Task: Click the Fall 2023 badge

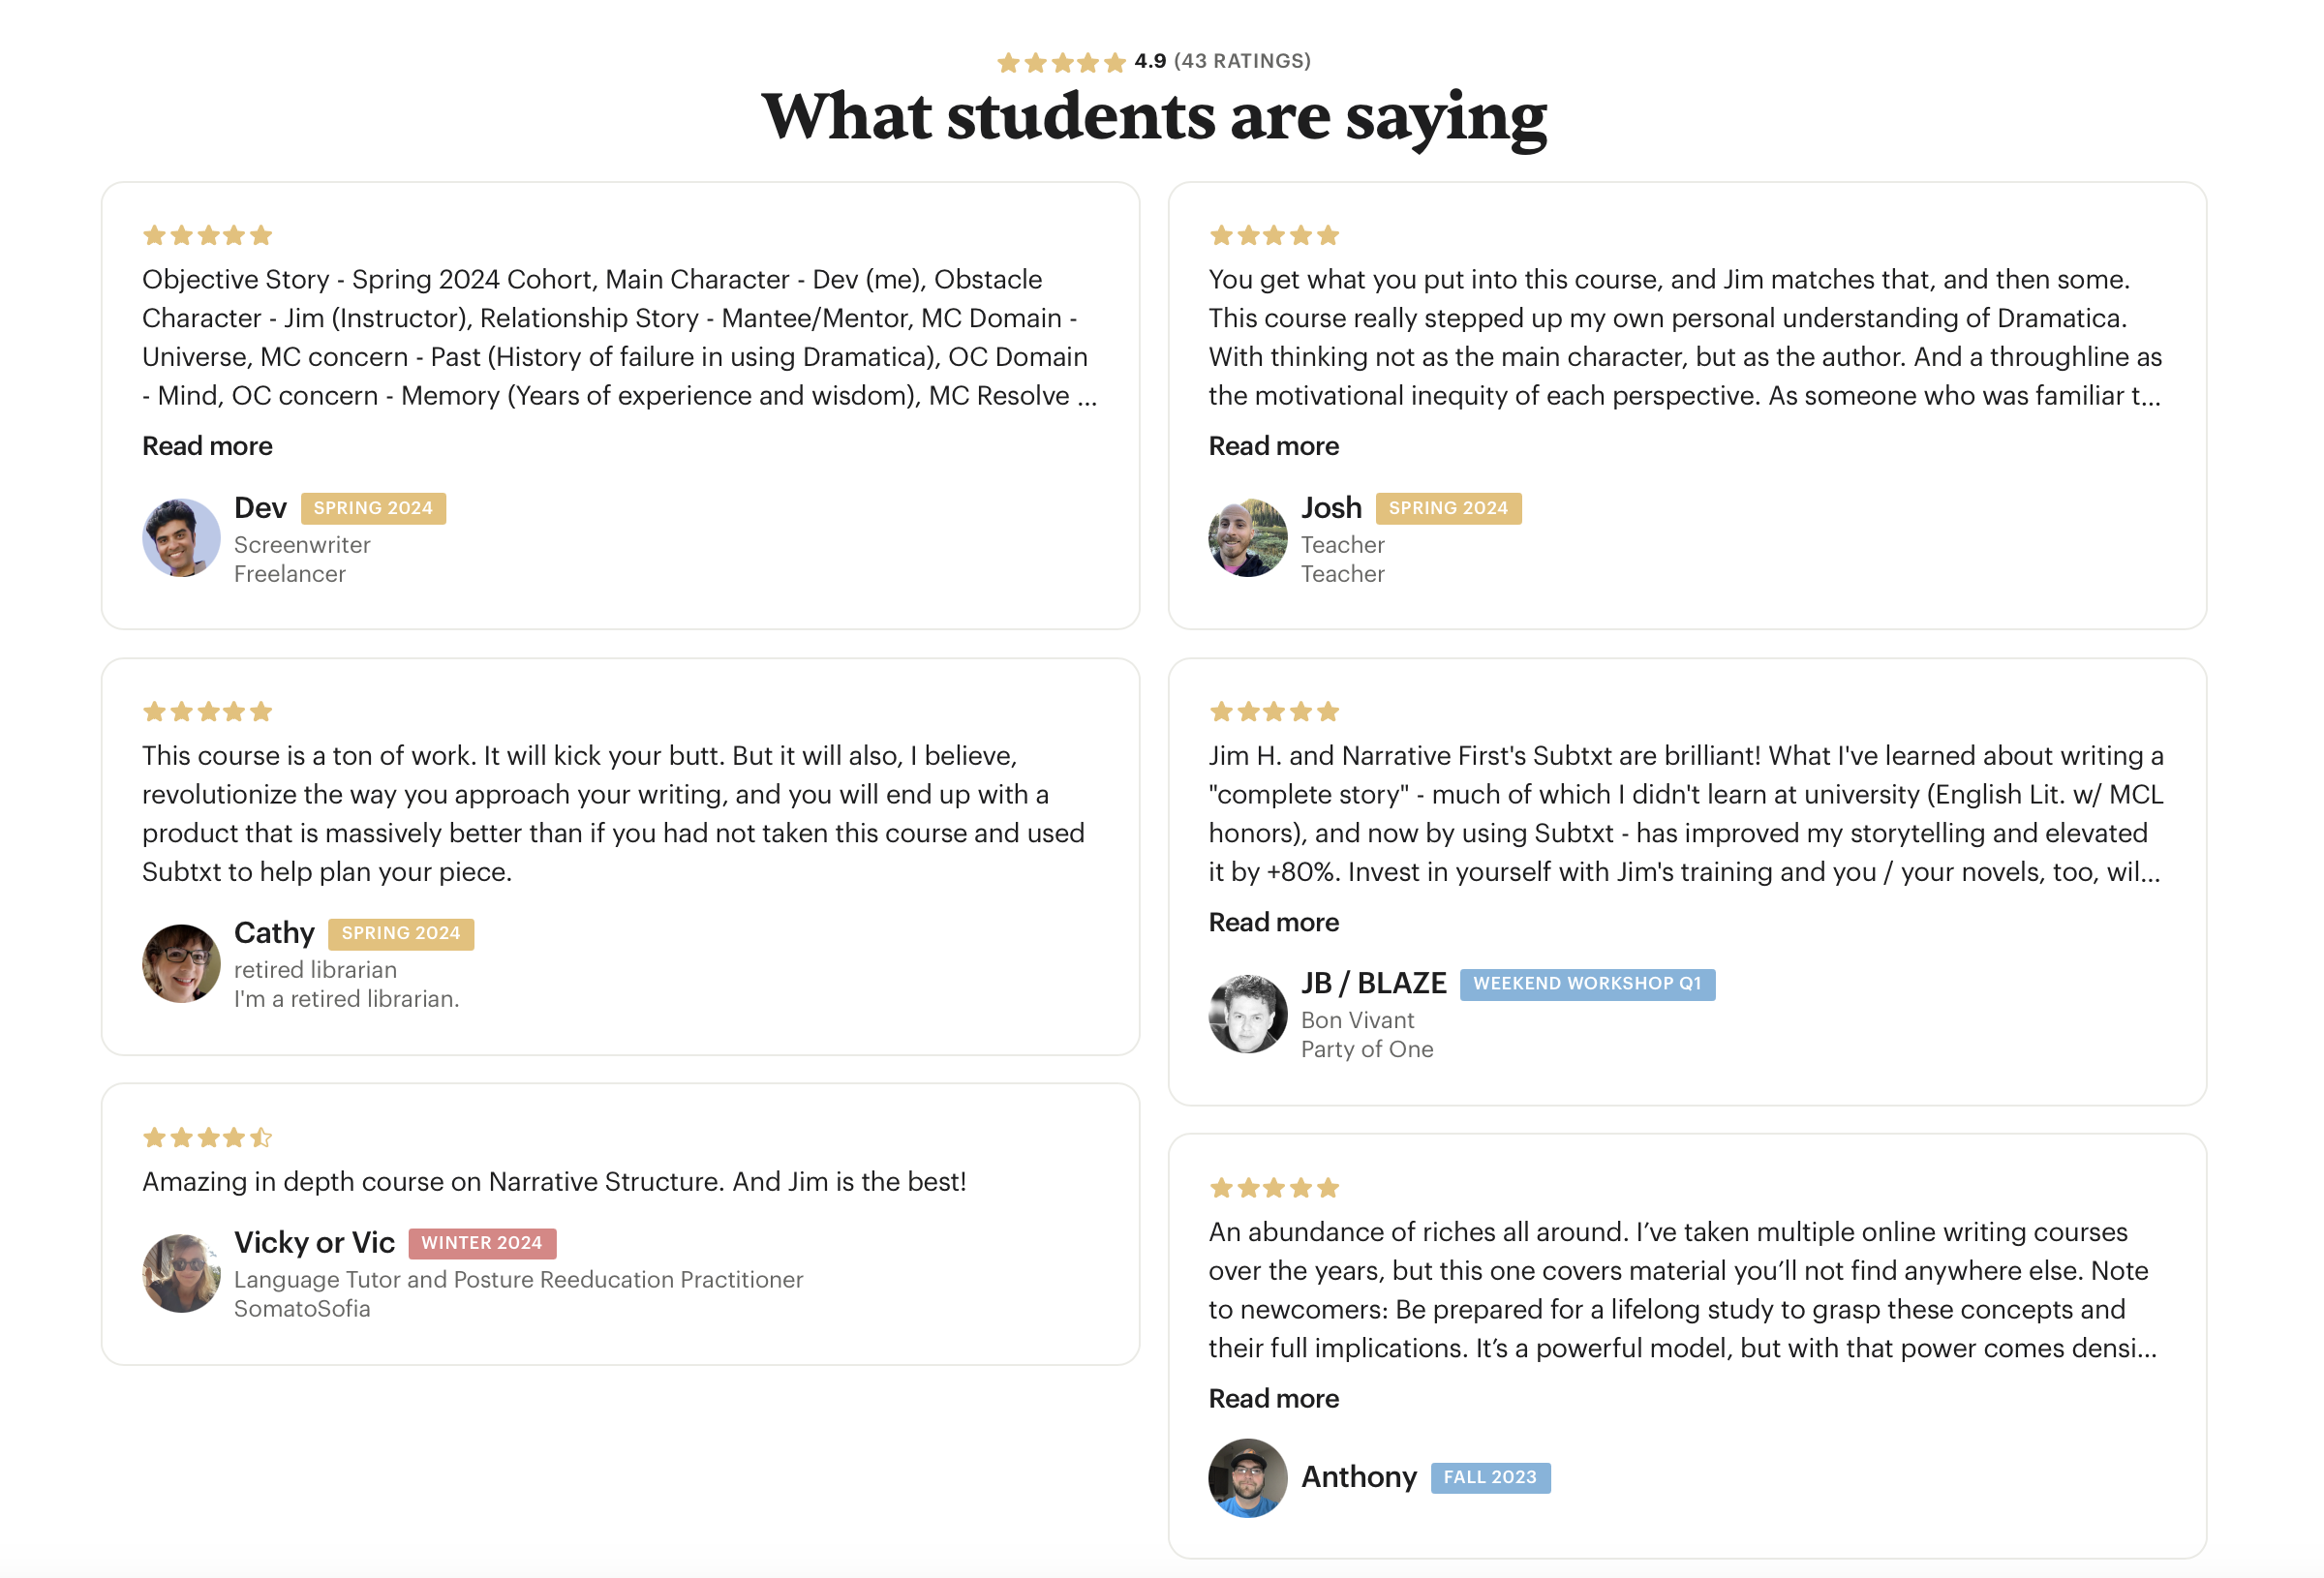Action: click(1489, 1477)
